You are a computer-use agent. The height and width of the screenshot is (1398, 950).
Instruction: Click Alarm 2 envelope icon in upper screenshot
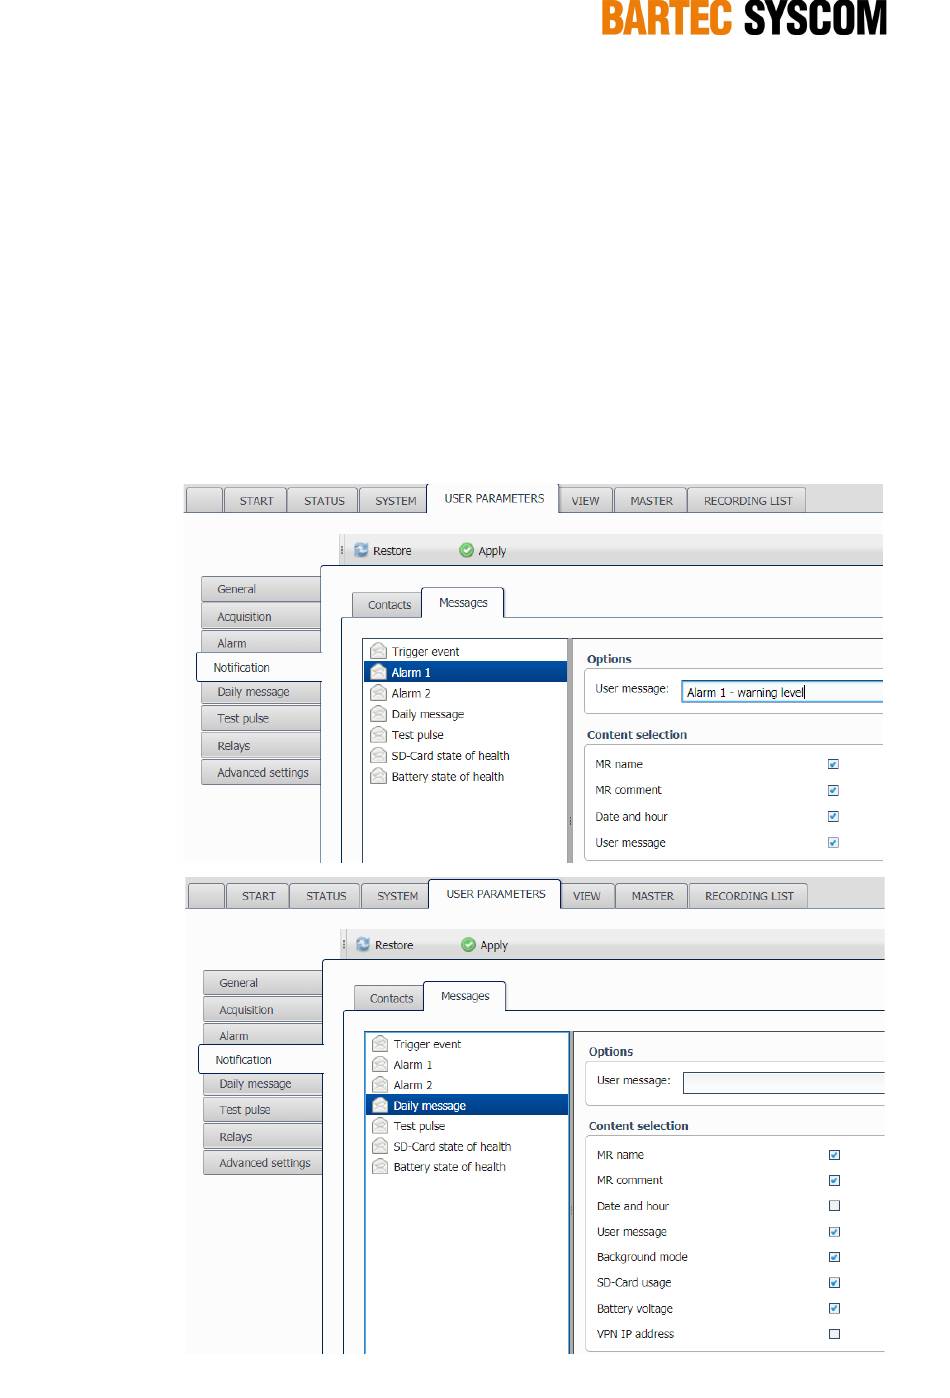(378, 693)
